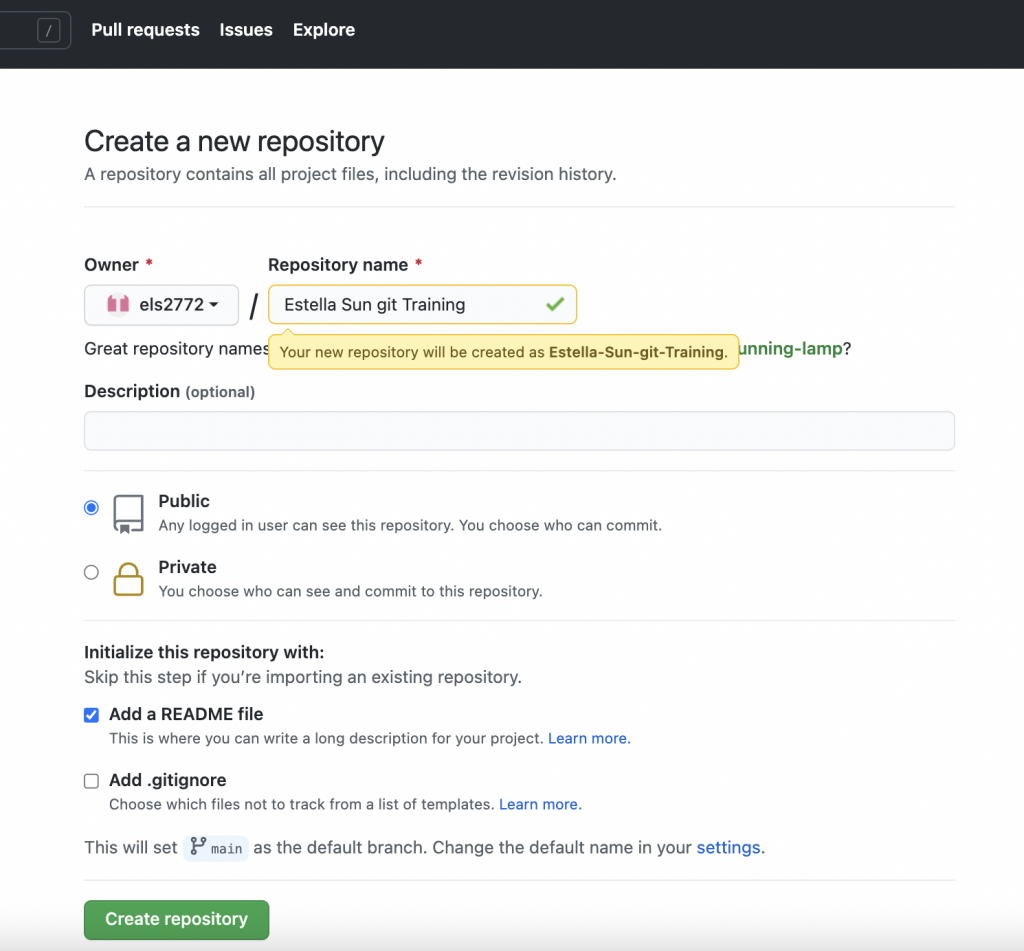Click the slash search shortcut icon
This screenshot has width=1024, height=951.
tap(49, 30)
